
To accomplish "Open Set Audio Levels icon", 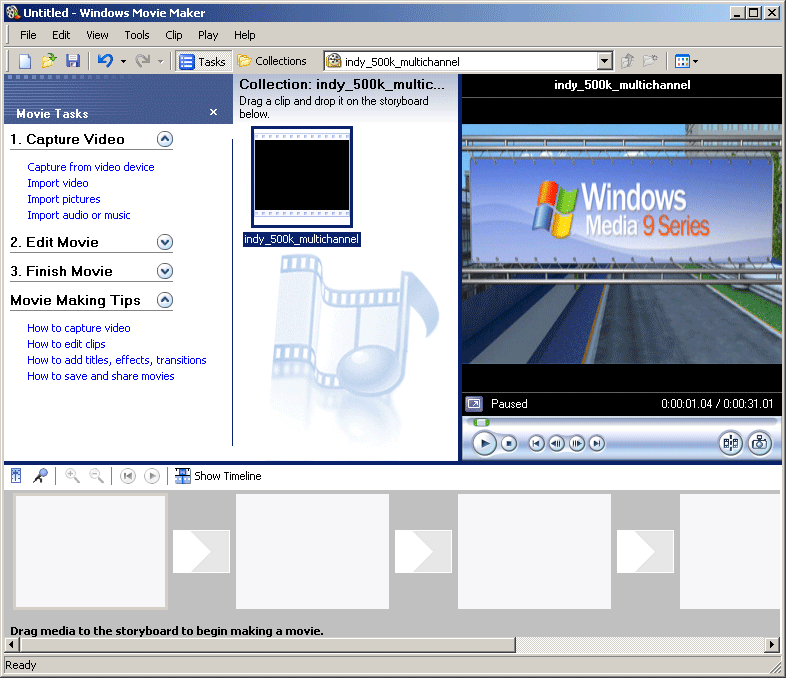I will (16, 476).
